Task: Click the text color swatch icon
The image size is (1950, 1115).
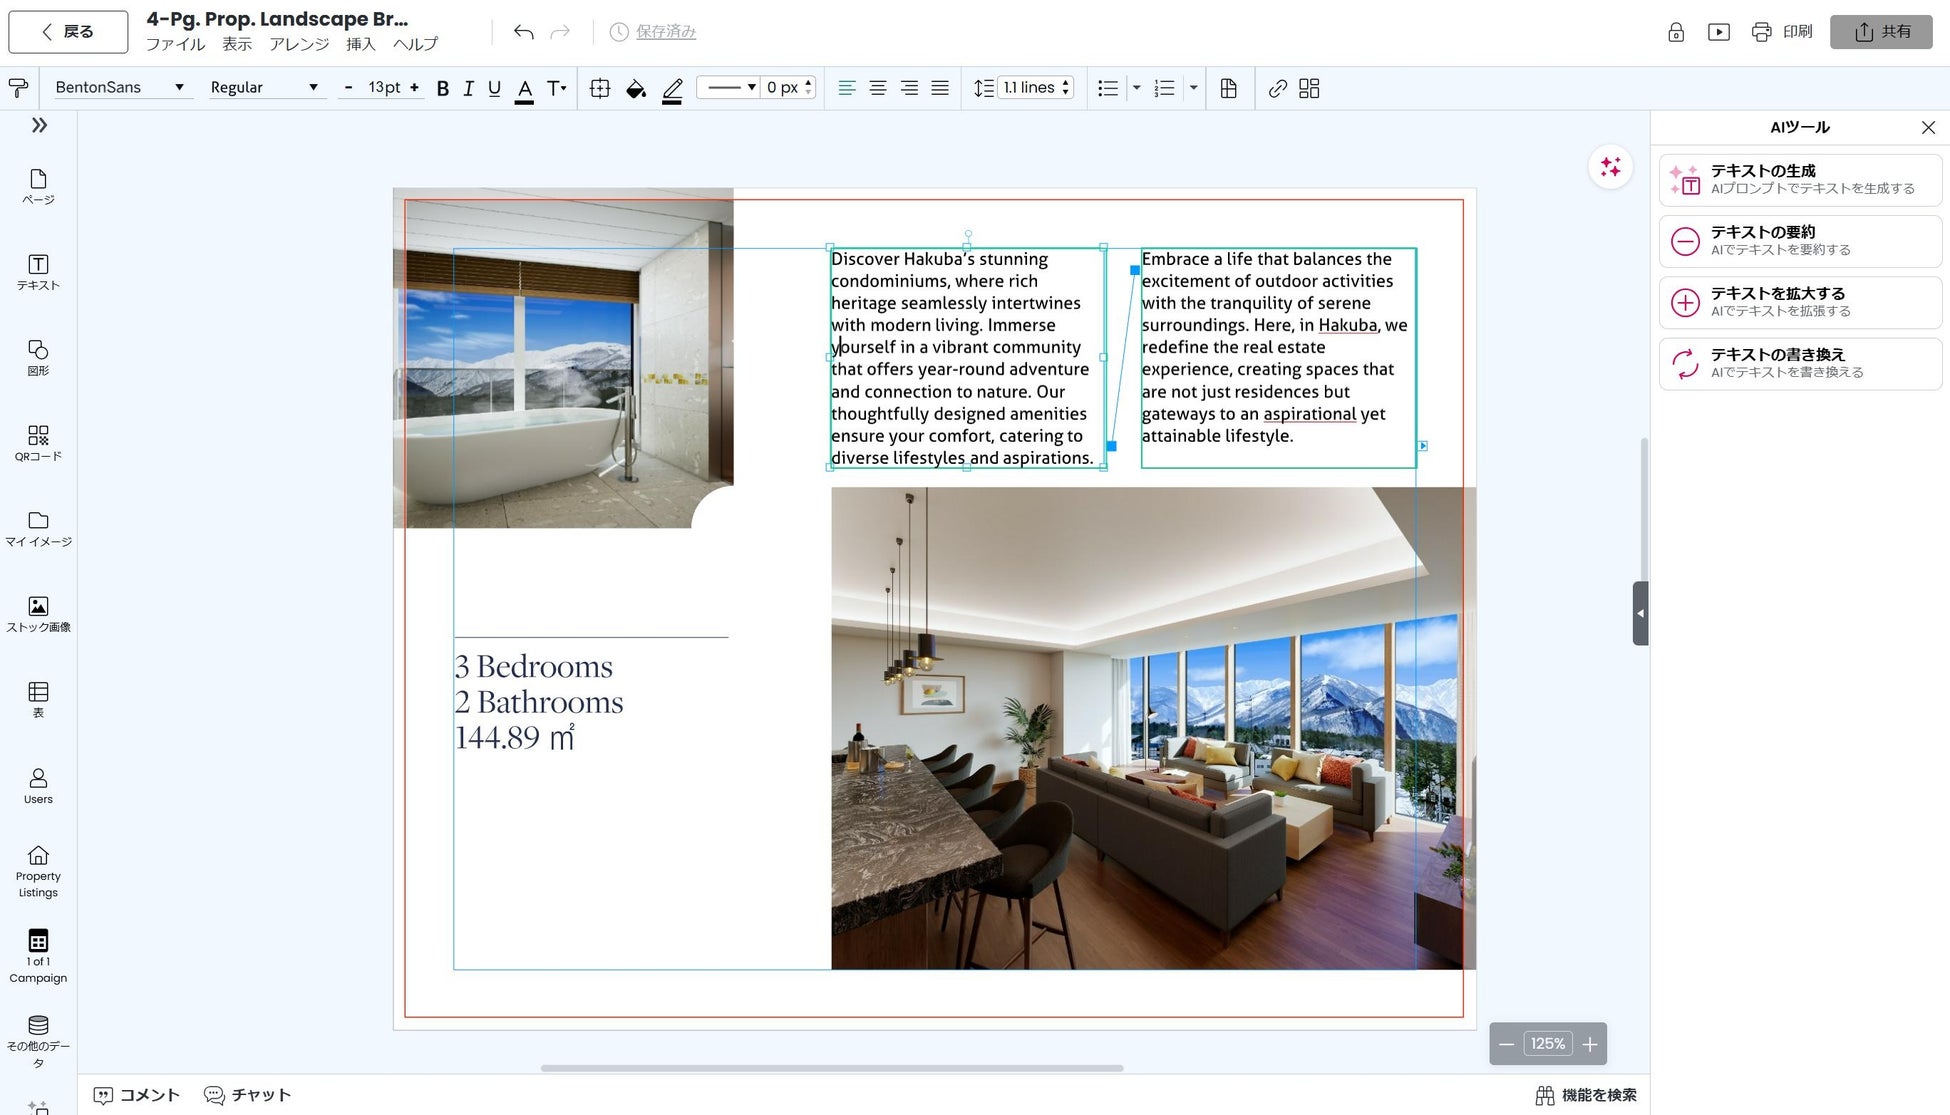Action: (524, 88)
